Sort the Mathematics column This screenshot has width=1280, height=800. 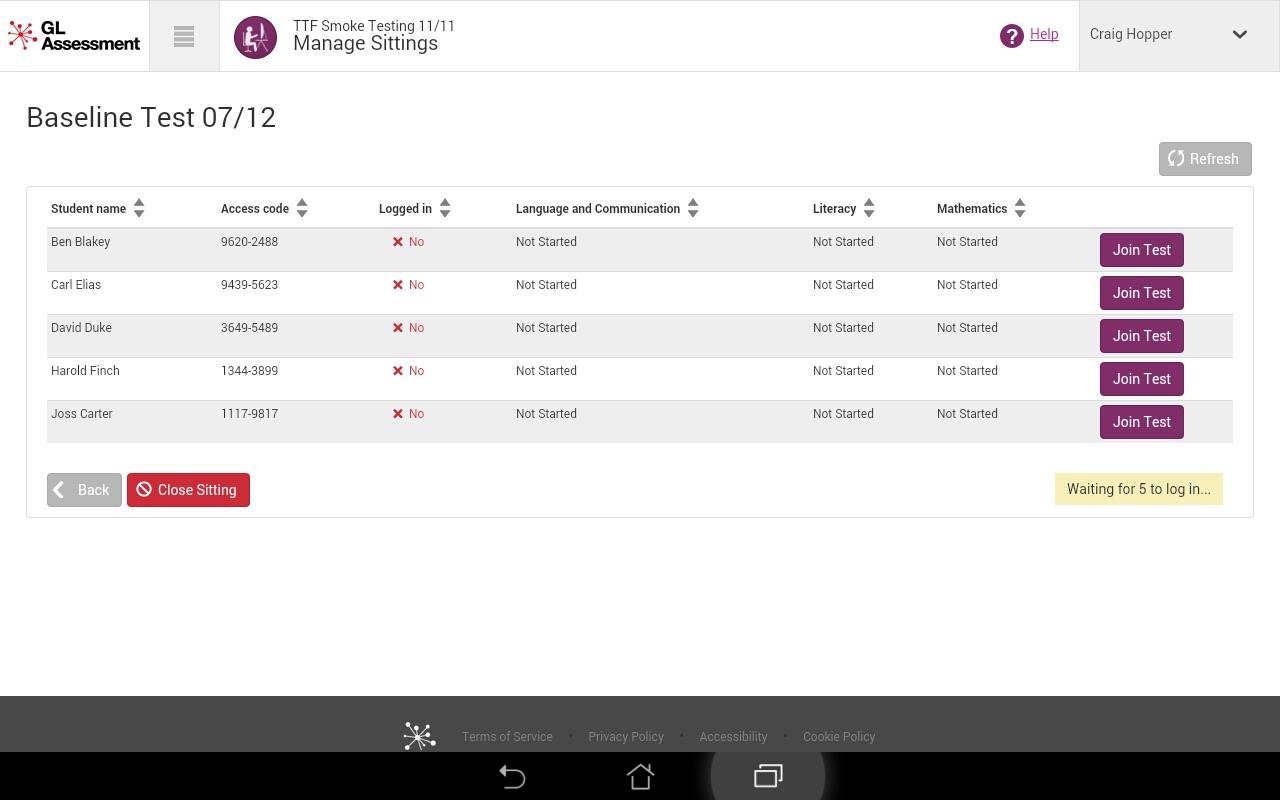click(1019, 208)
